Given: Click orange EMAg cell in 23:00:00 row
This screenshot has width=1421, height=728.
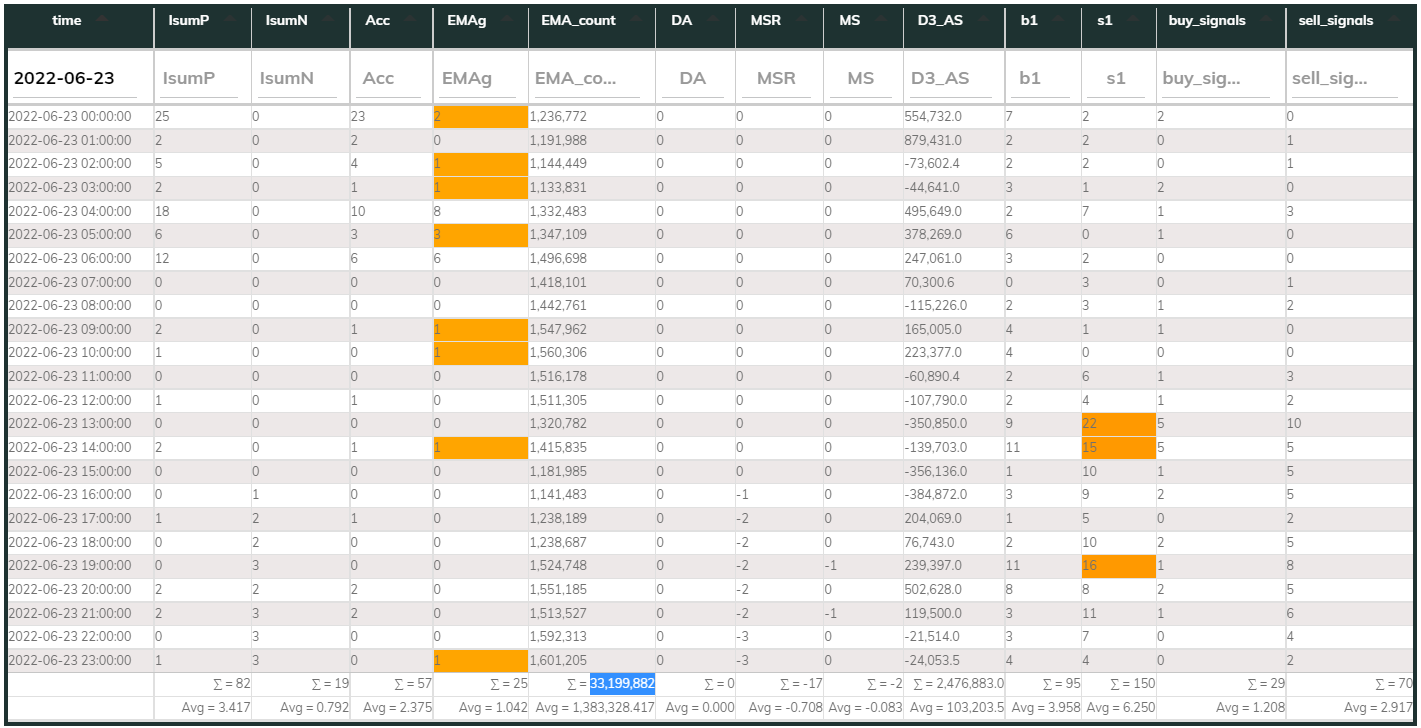Looking at the screenshot, I should 480,660.
